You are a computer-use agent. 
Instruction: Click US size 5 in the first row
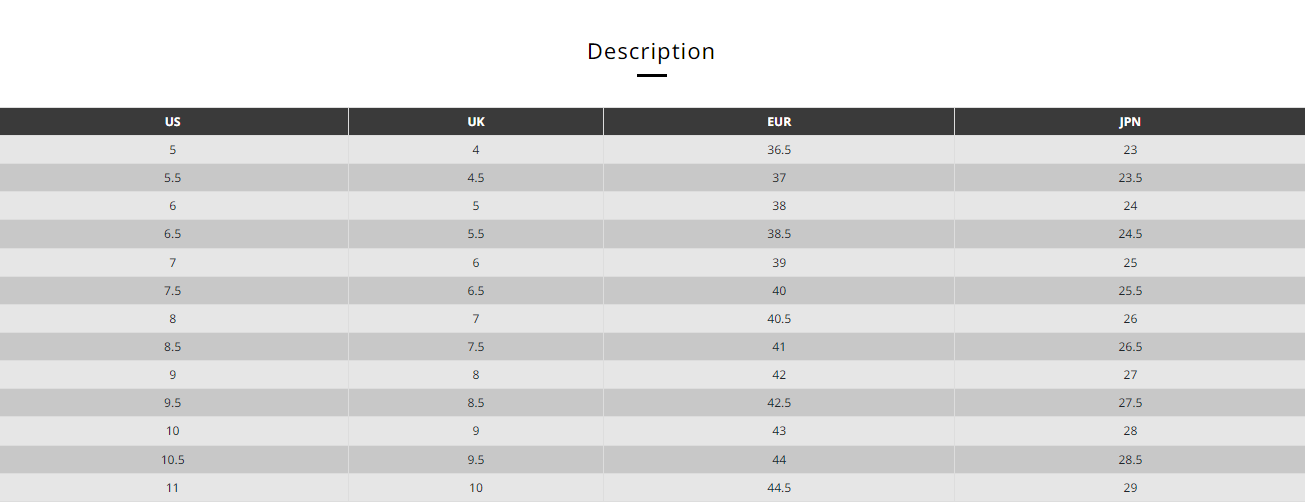(173, 150)
